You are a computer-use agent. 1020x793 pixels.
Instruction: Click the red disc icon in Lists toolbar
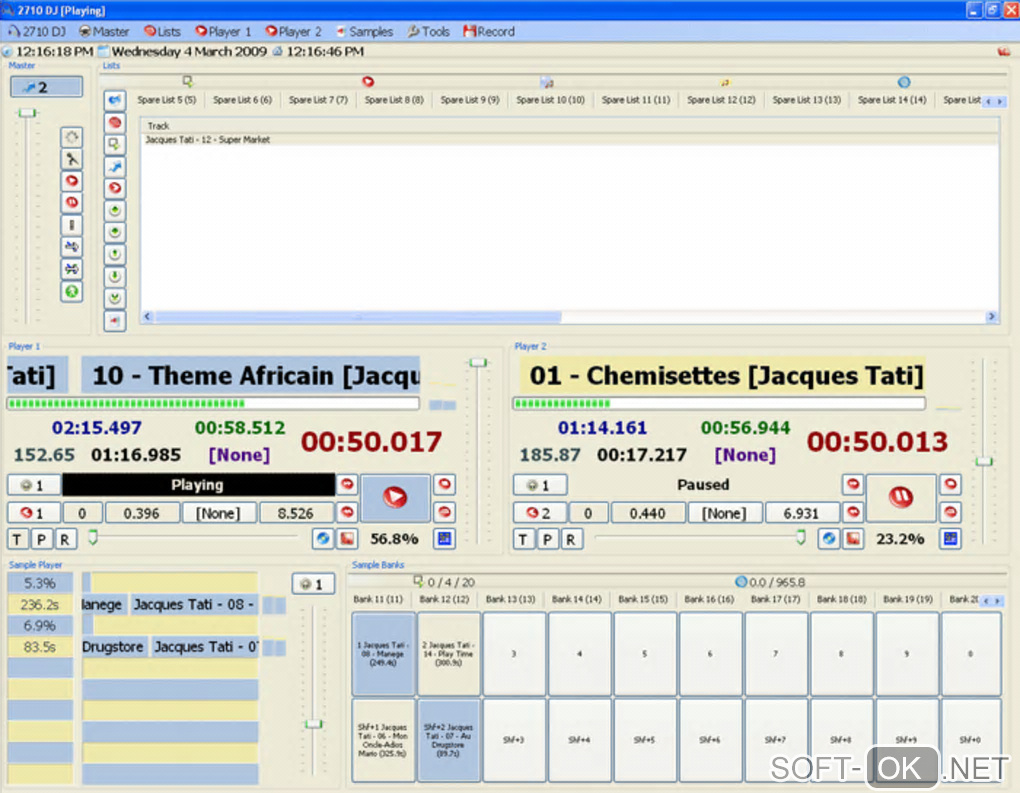click(114, 122)
